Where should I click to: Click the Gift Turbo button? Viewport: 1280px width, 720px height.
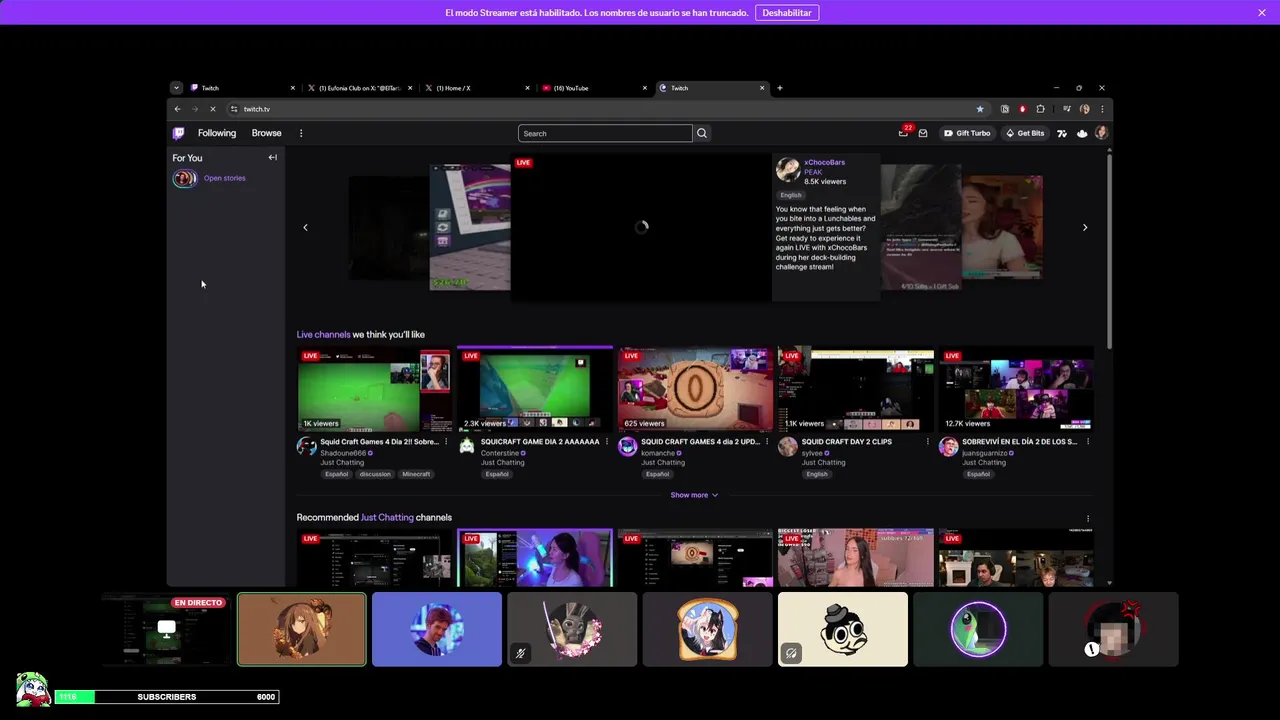967,133
